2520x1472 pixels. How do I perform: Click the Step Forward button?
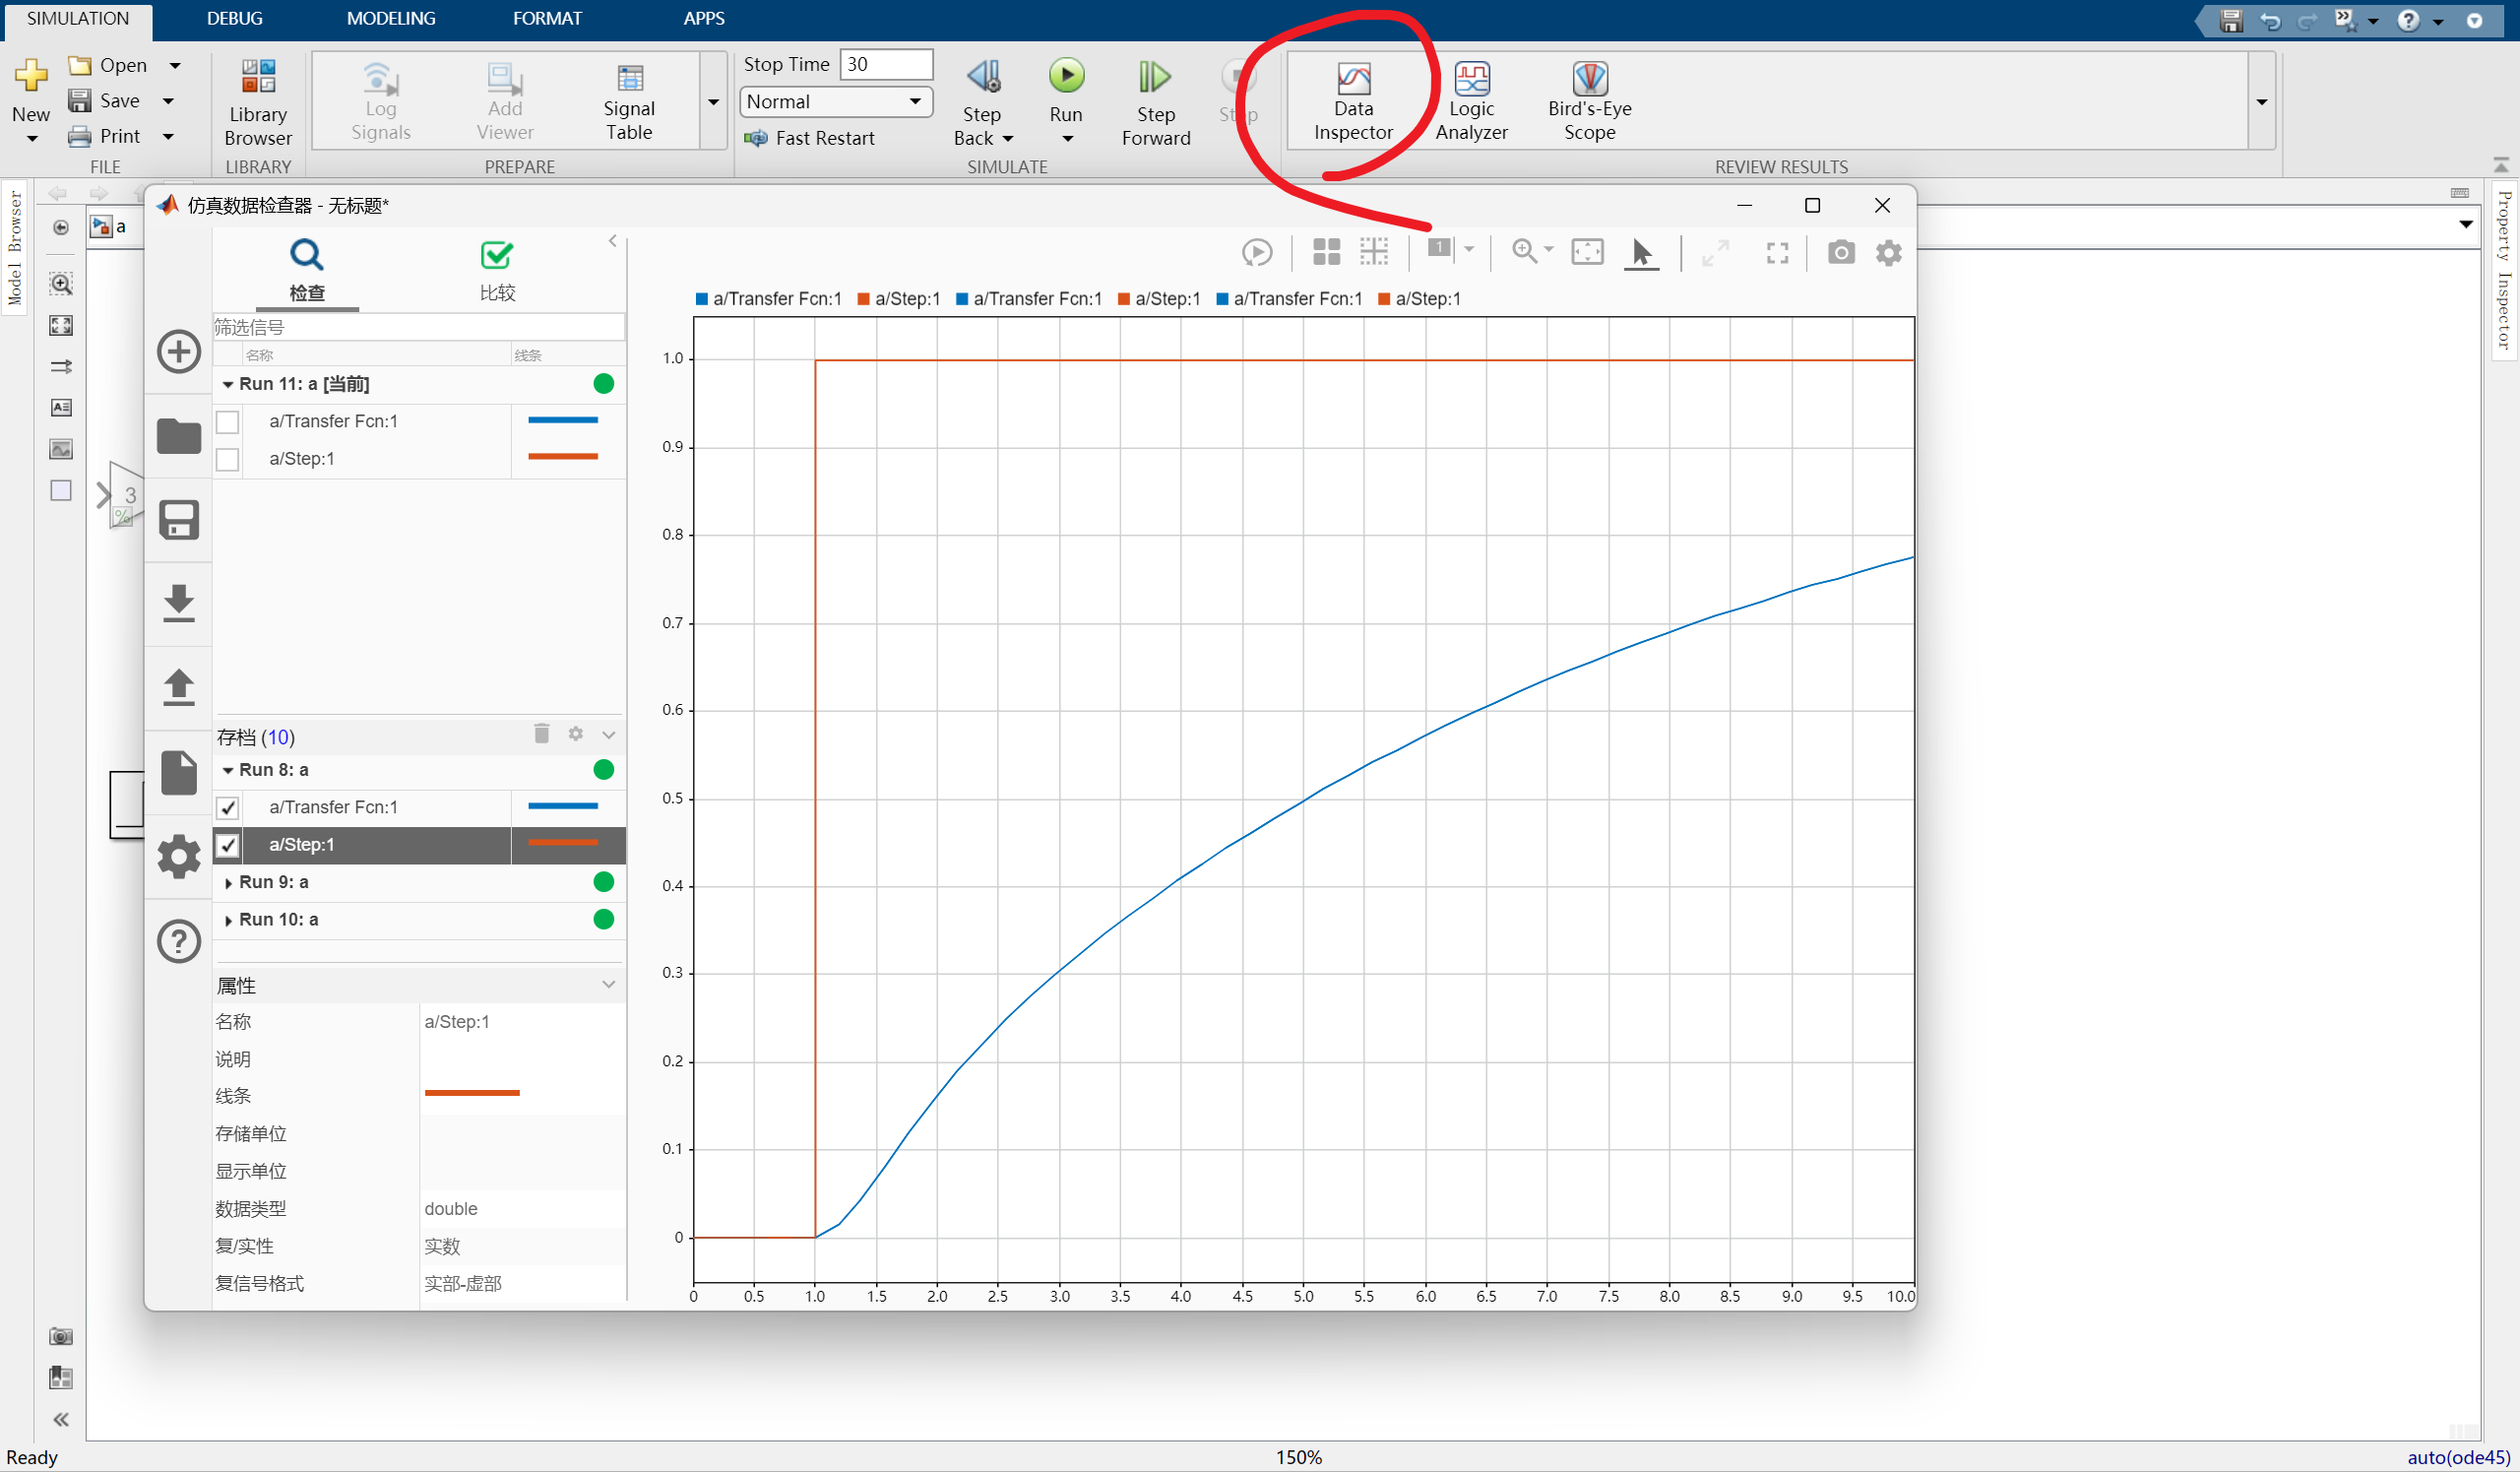(1155, 102)
